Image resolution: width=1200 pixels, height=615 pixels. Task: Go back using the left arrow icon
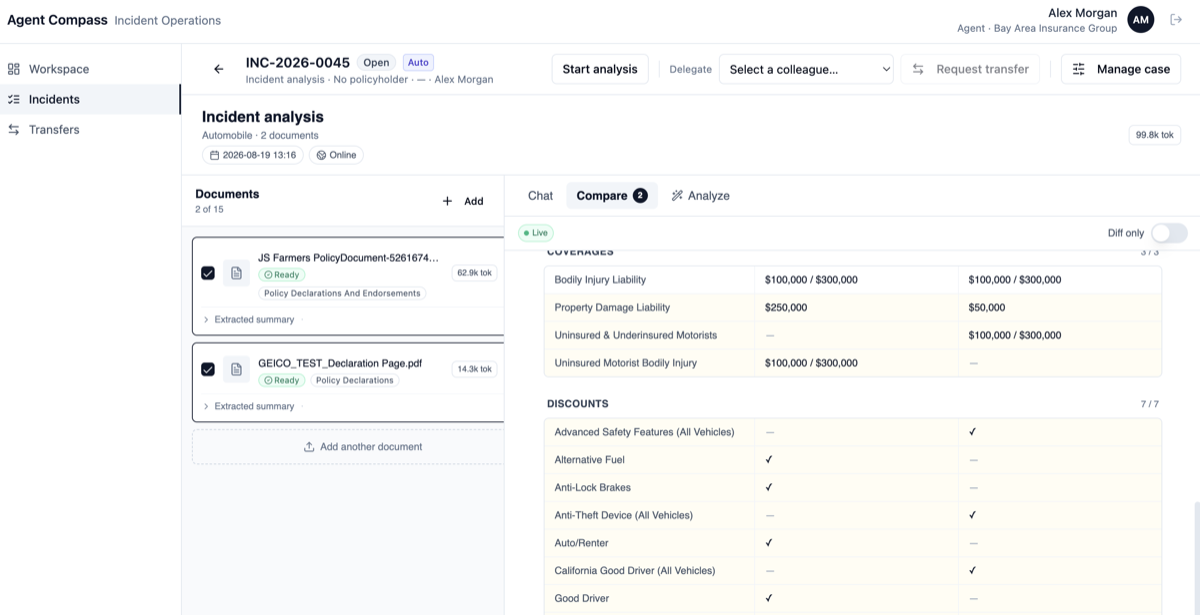pyautogui.click(x=219, y=69)
